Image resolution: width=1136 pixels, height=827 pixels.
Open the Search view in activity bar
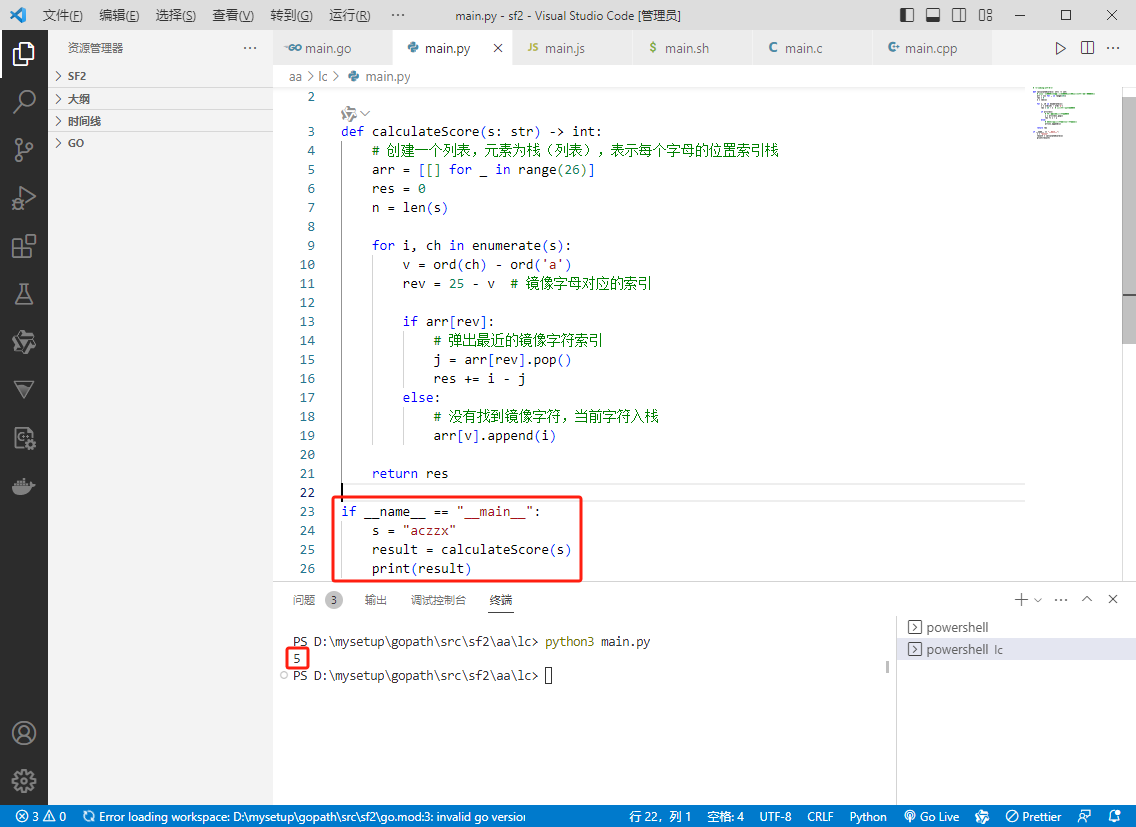tap(23, 101)
